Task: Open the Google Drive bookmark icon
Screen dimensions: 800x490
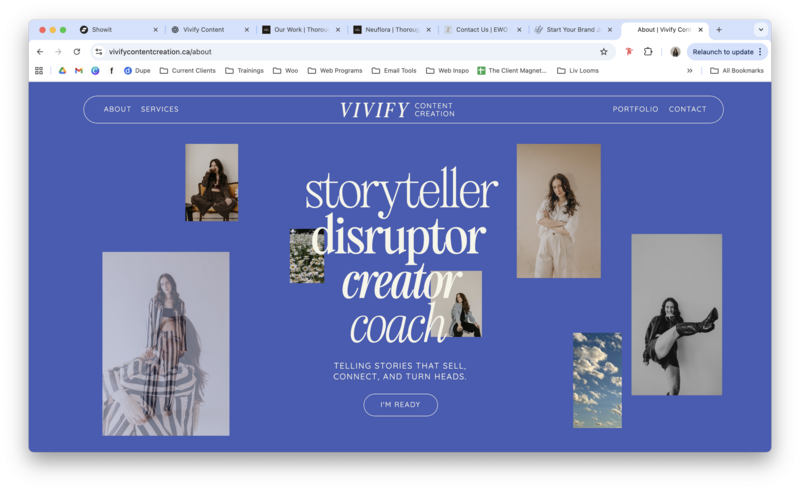Action: click(62, 70)
